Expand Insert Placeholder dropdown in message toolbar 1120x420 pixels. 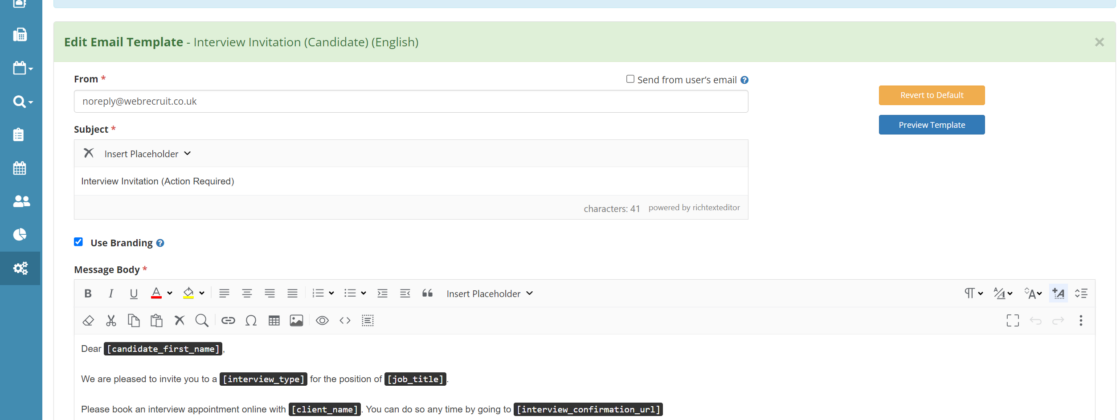pos(489,293)
